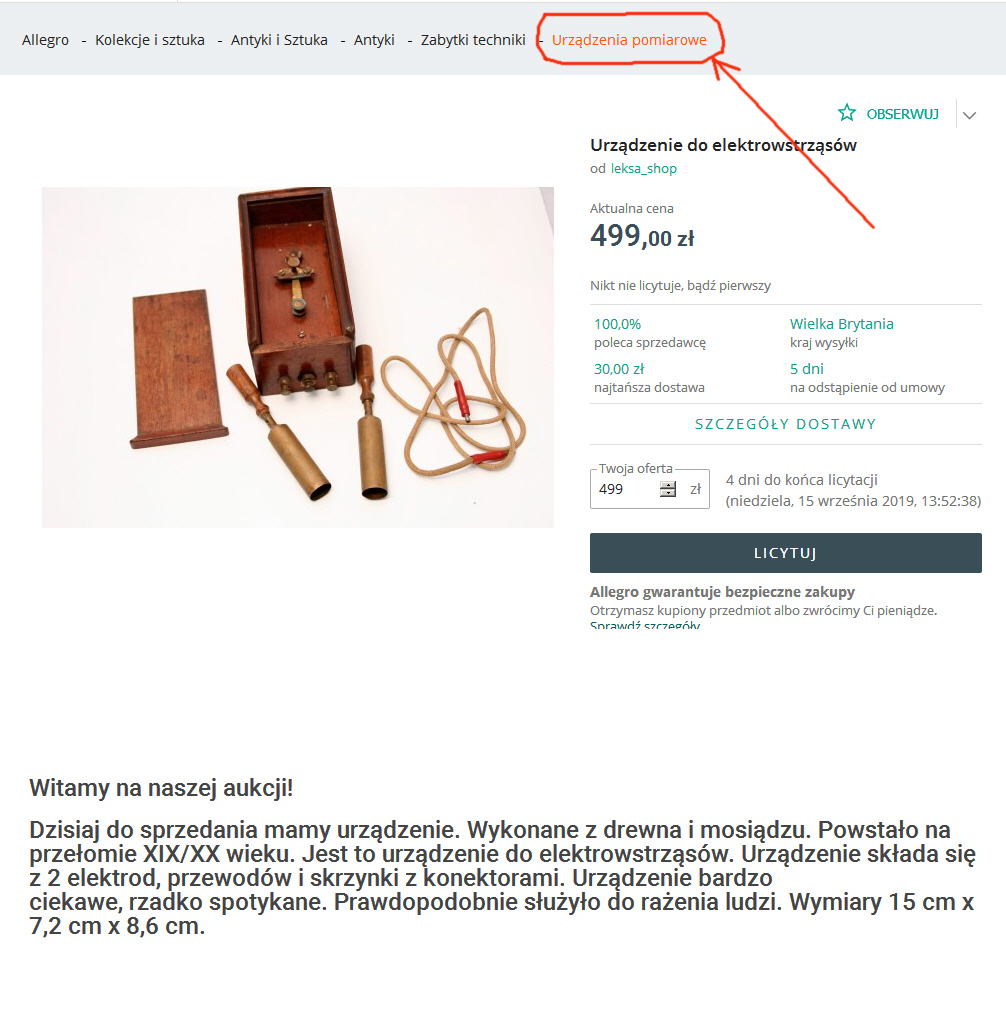Open Antyki i Sztuka breadcrumb category
This screenshot has height=1029, width=1006.
[279, 40]
